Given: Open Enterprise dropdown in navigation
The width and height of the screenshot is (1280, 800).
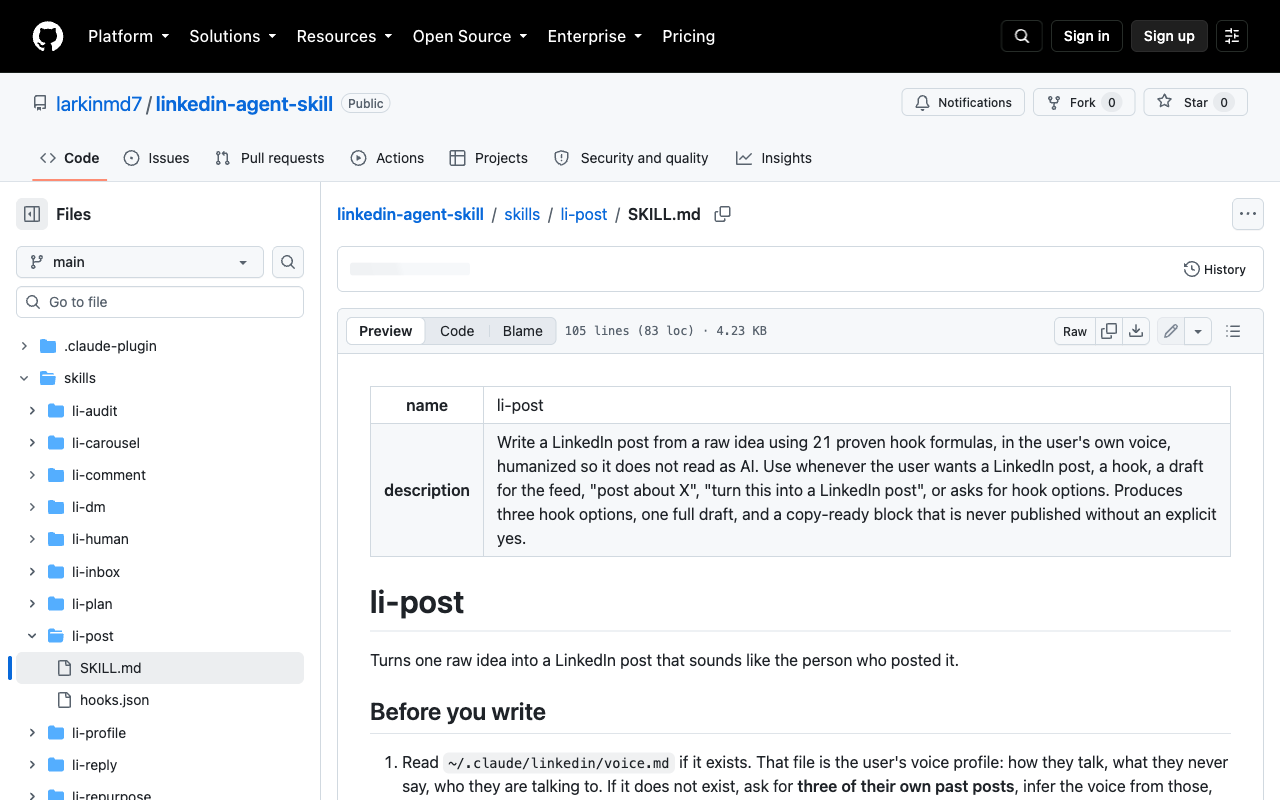Looking at the screenshot, I should (x=594, y=36).
